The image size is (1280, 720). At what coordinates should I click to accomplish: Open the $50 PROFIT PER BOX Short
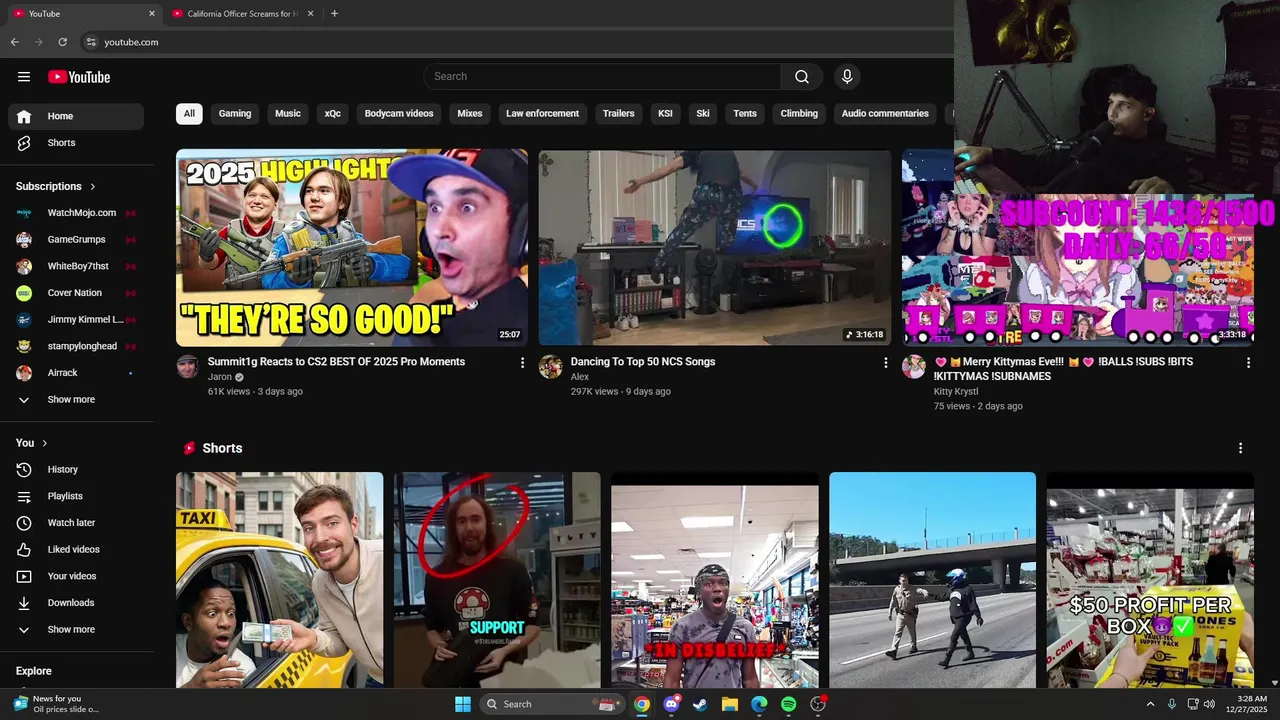(x=1150, y=580)
